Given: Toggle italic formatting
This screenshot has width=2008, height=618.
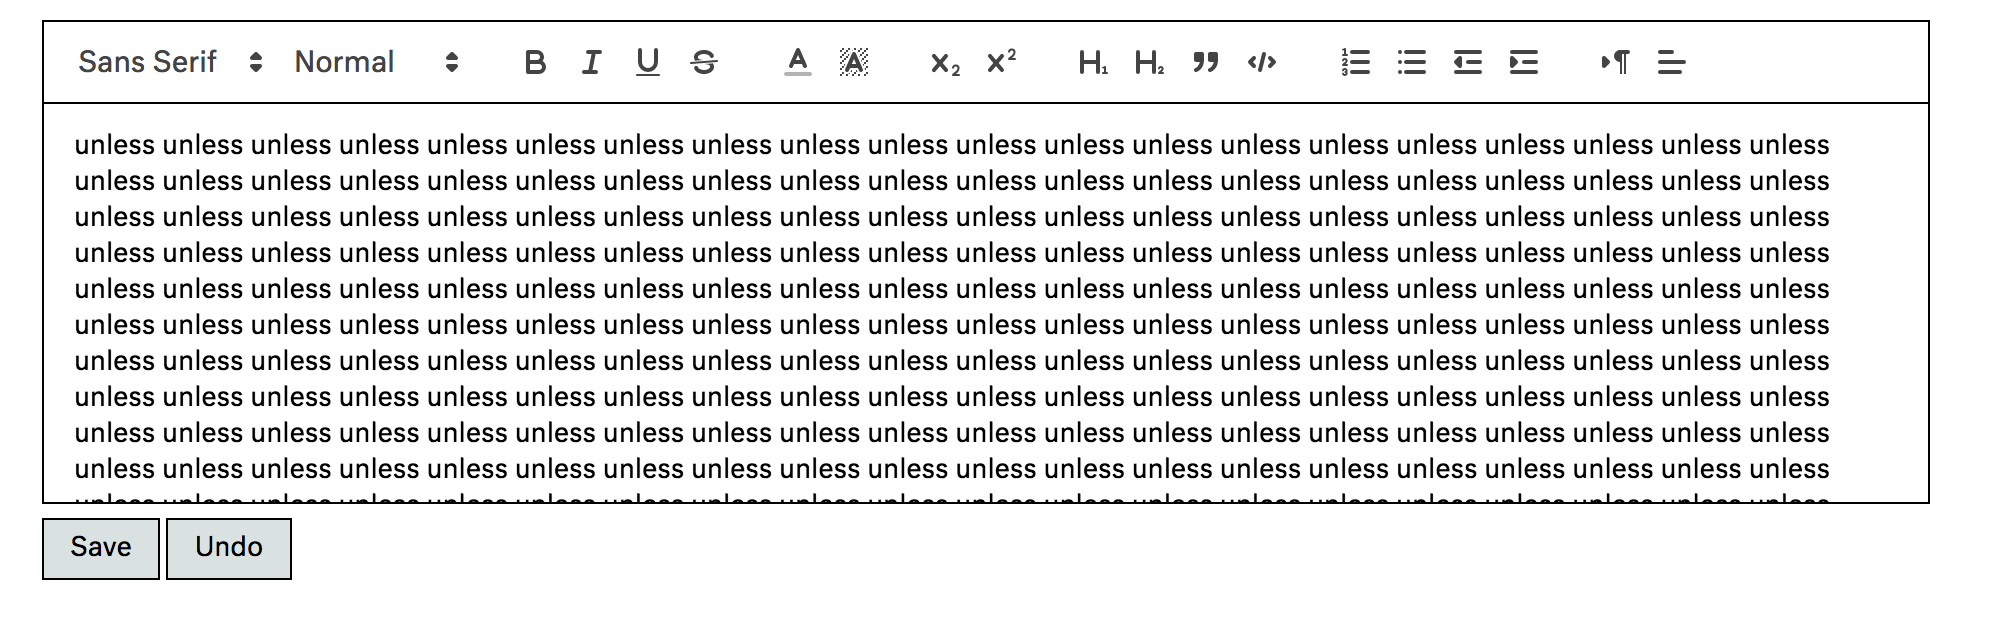Looking at the screenshot, I should [x=591, y=63].
